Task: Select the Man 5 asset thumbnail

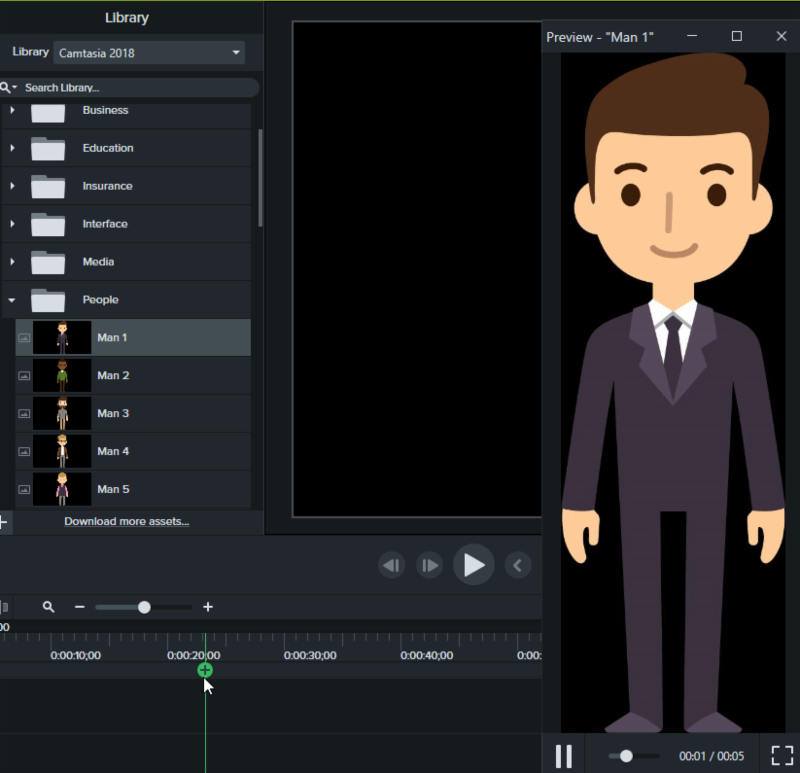Action: (62, 489)
